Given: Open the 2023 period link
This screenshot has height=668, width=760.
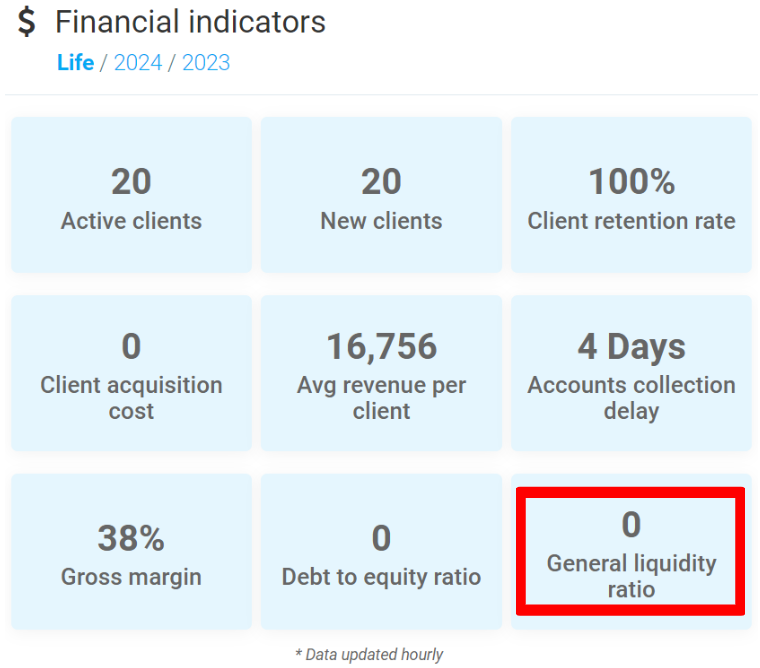Looking at the screenshot, I should tap(206, 63).
